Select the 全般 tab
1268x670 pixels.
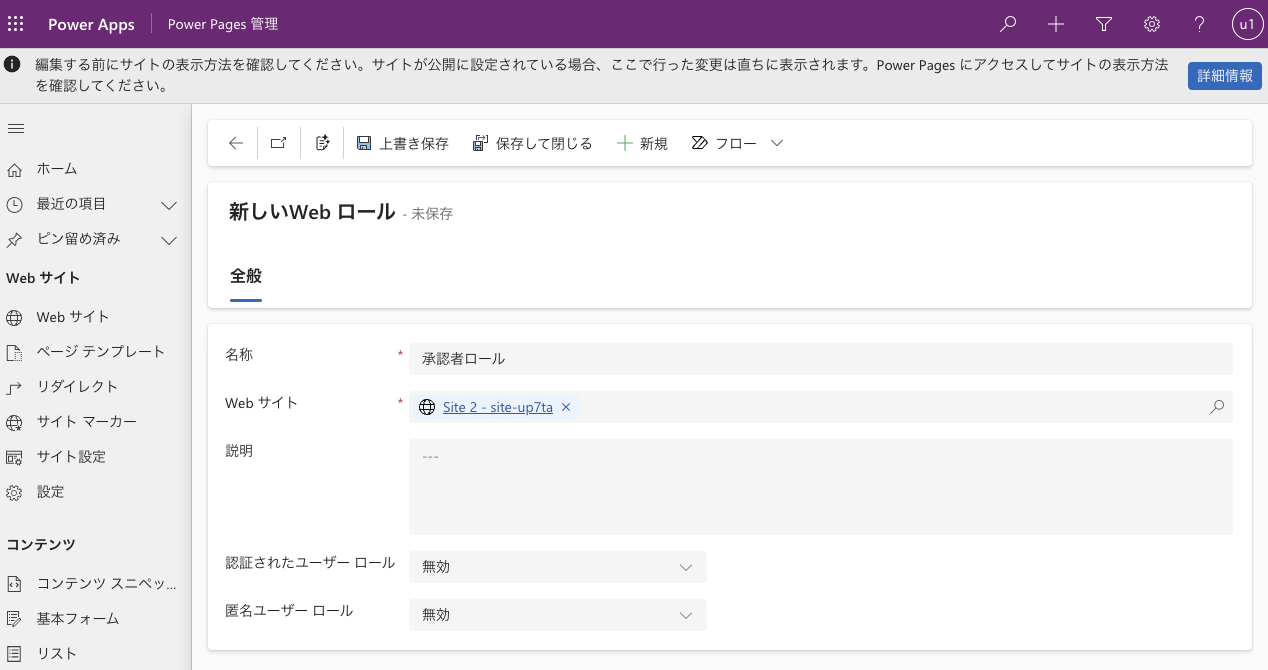(246, 276)
